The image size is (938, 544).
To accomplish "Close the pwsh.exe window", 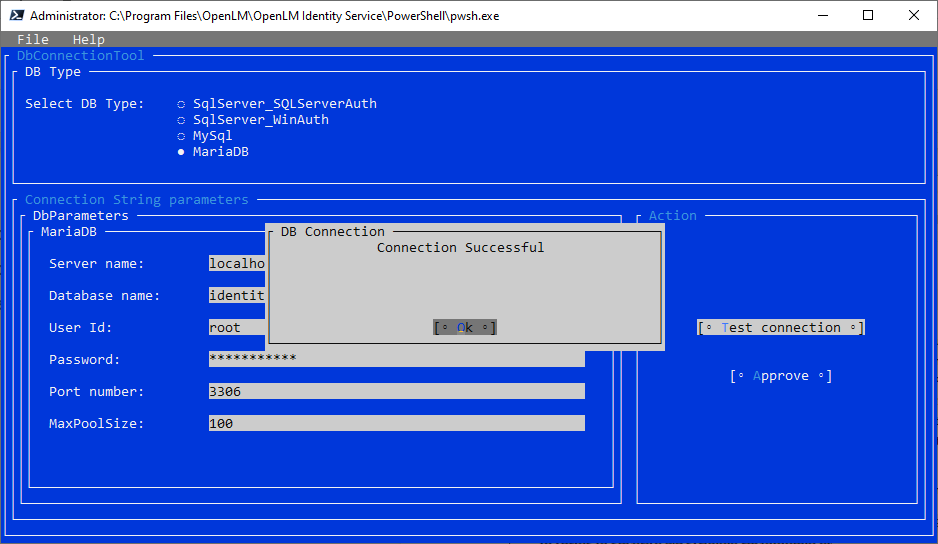I will pos(914,16).
